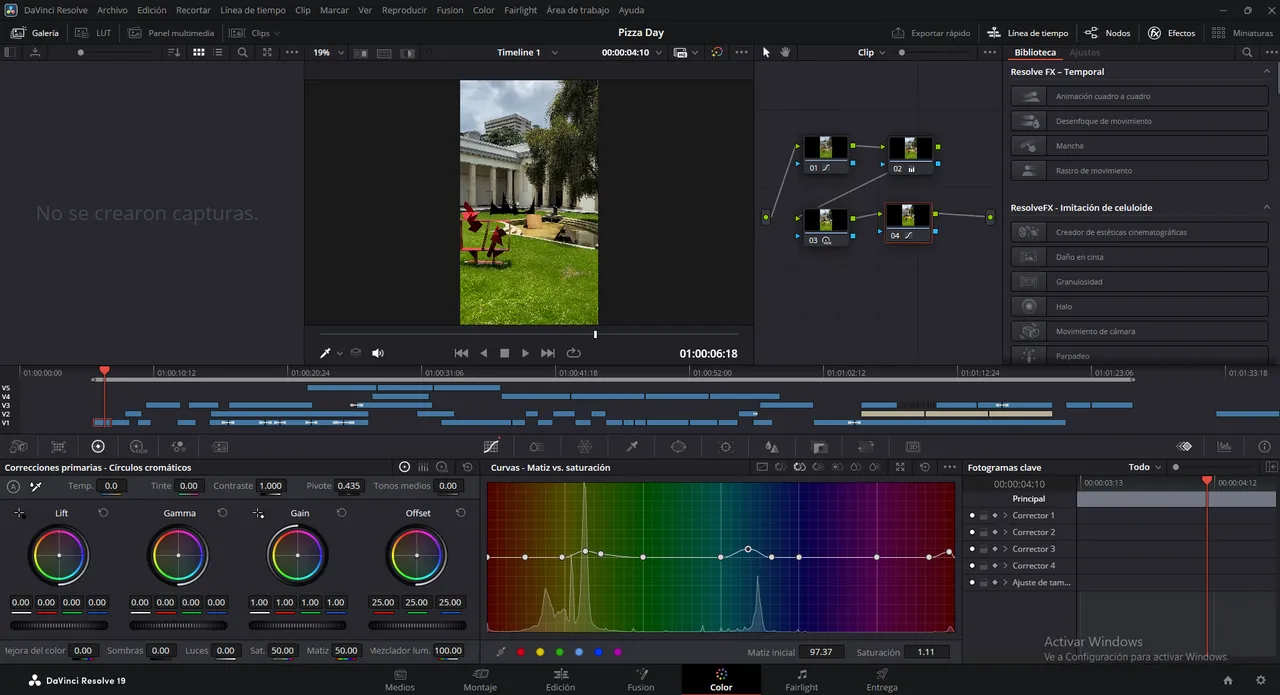This screenshot has width=1280, height=695.
Task: Toggle loop playback
Action: (573, 353)
